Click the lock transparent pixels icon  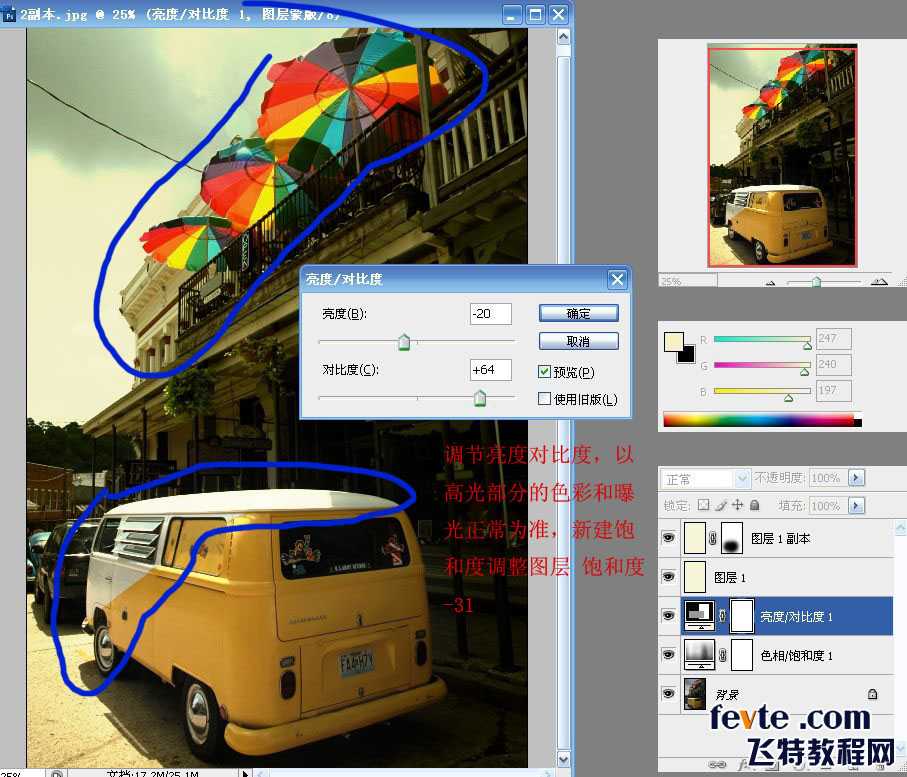click(x=703, y=505)
